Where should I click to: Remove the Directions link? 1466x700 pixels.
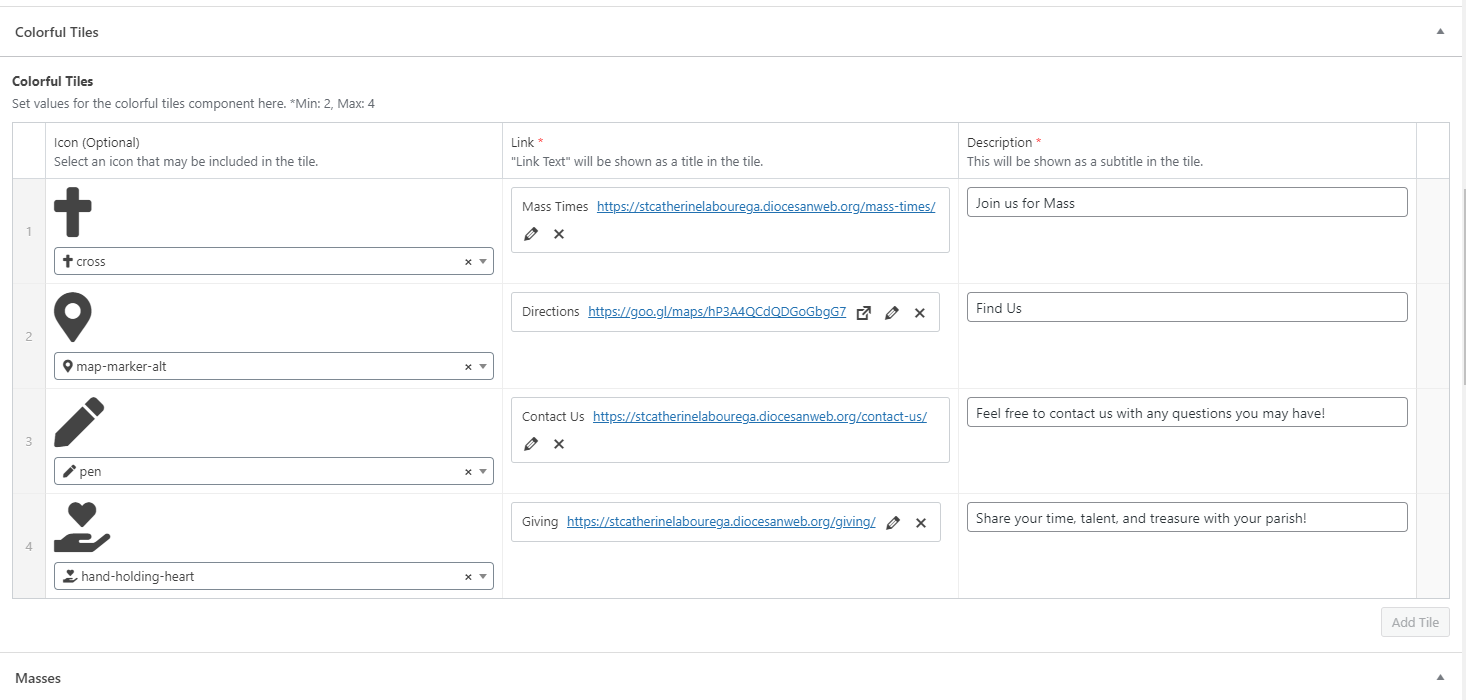pos(920,313)
